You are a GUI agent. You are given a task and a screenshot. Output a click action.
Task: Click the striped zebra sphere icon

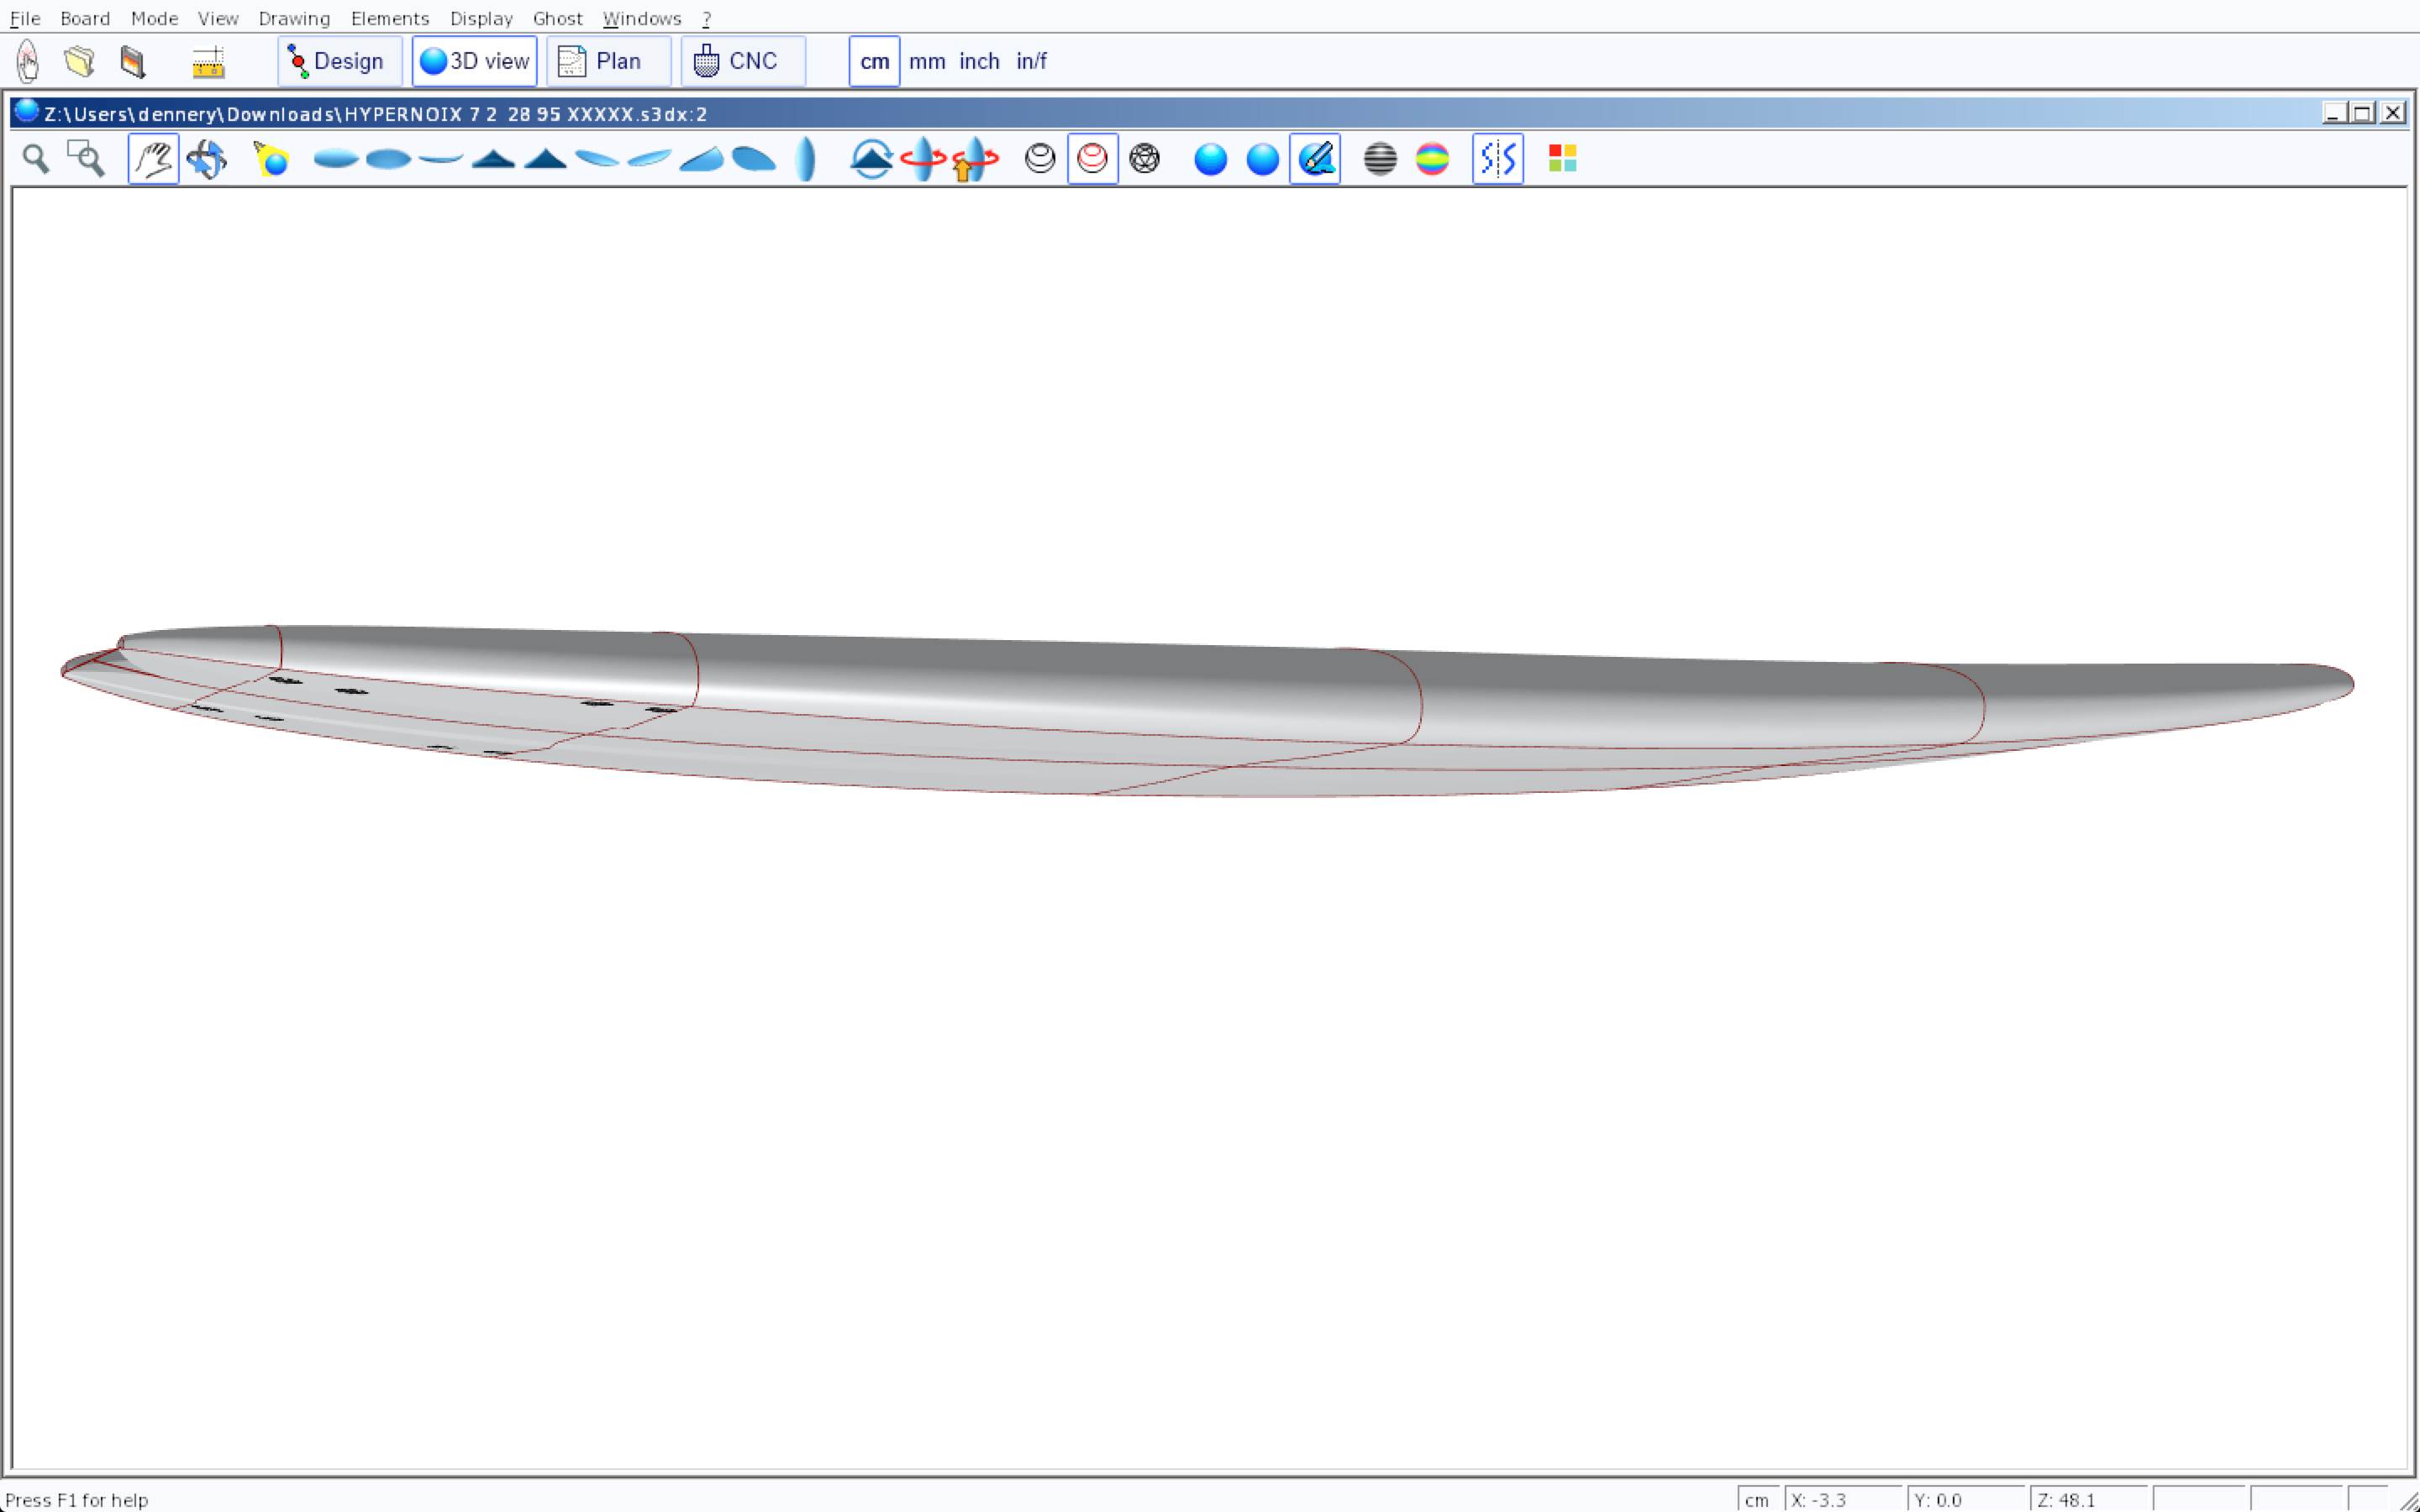click(x=1380, y=159)
